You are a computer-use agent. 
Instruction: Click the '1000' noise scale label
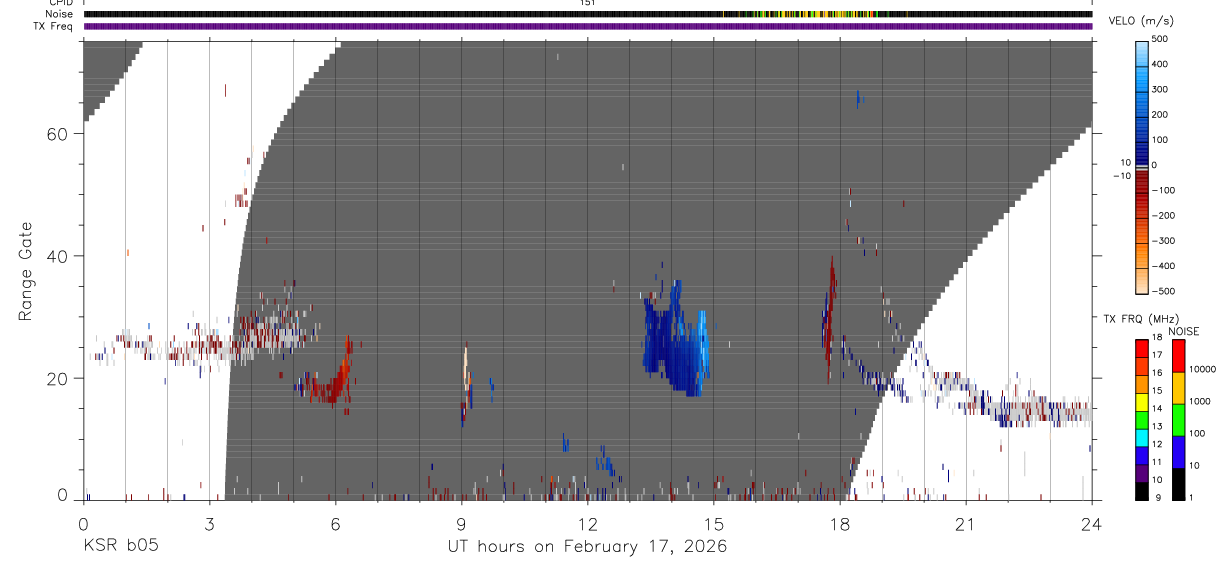tap(1201, 401)
